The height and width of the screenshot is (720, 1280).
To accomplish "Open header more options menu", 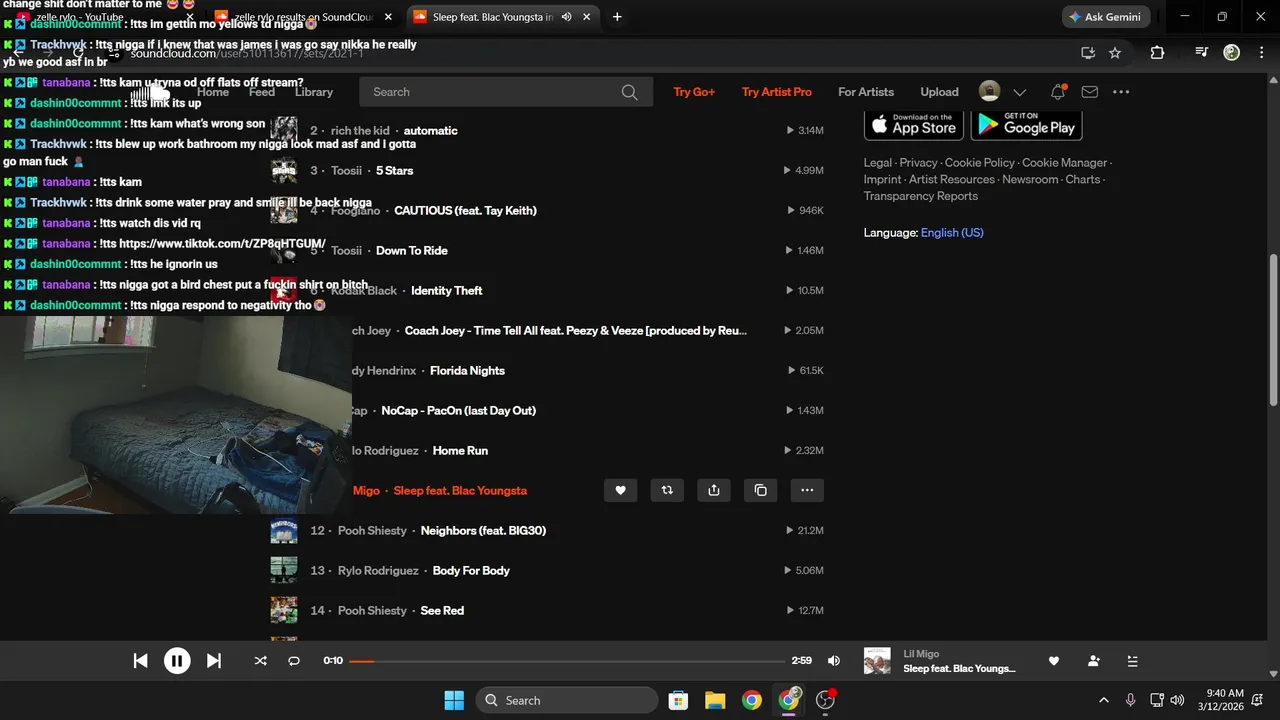I will tap(1121, 92).
